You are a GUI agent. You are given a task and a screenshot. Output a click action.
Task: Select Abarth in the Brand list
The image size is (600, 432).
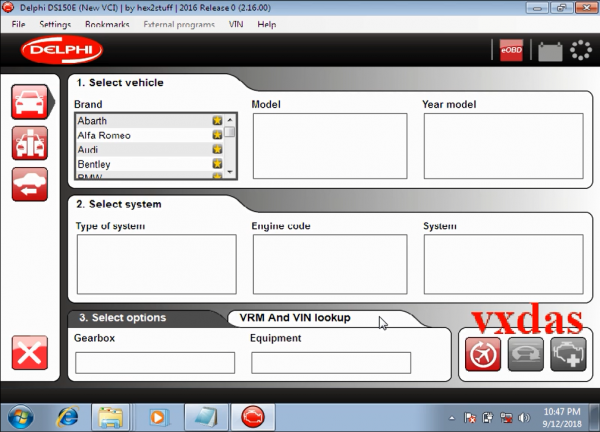(150, 121)
